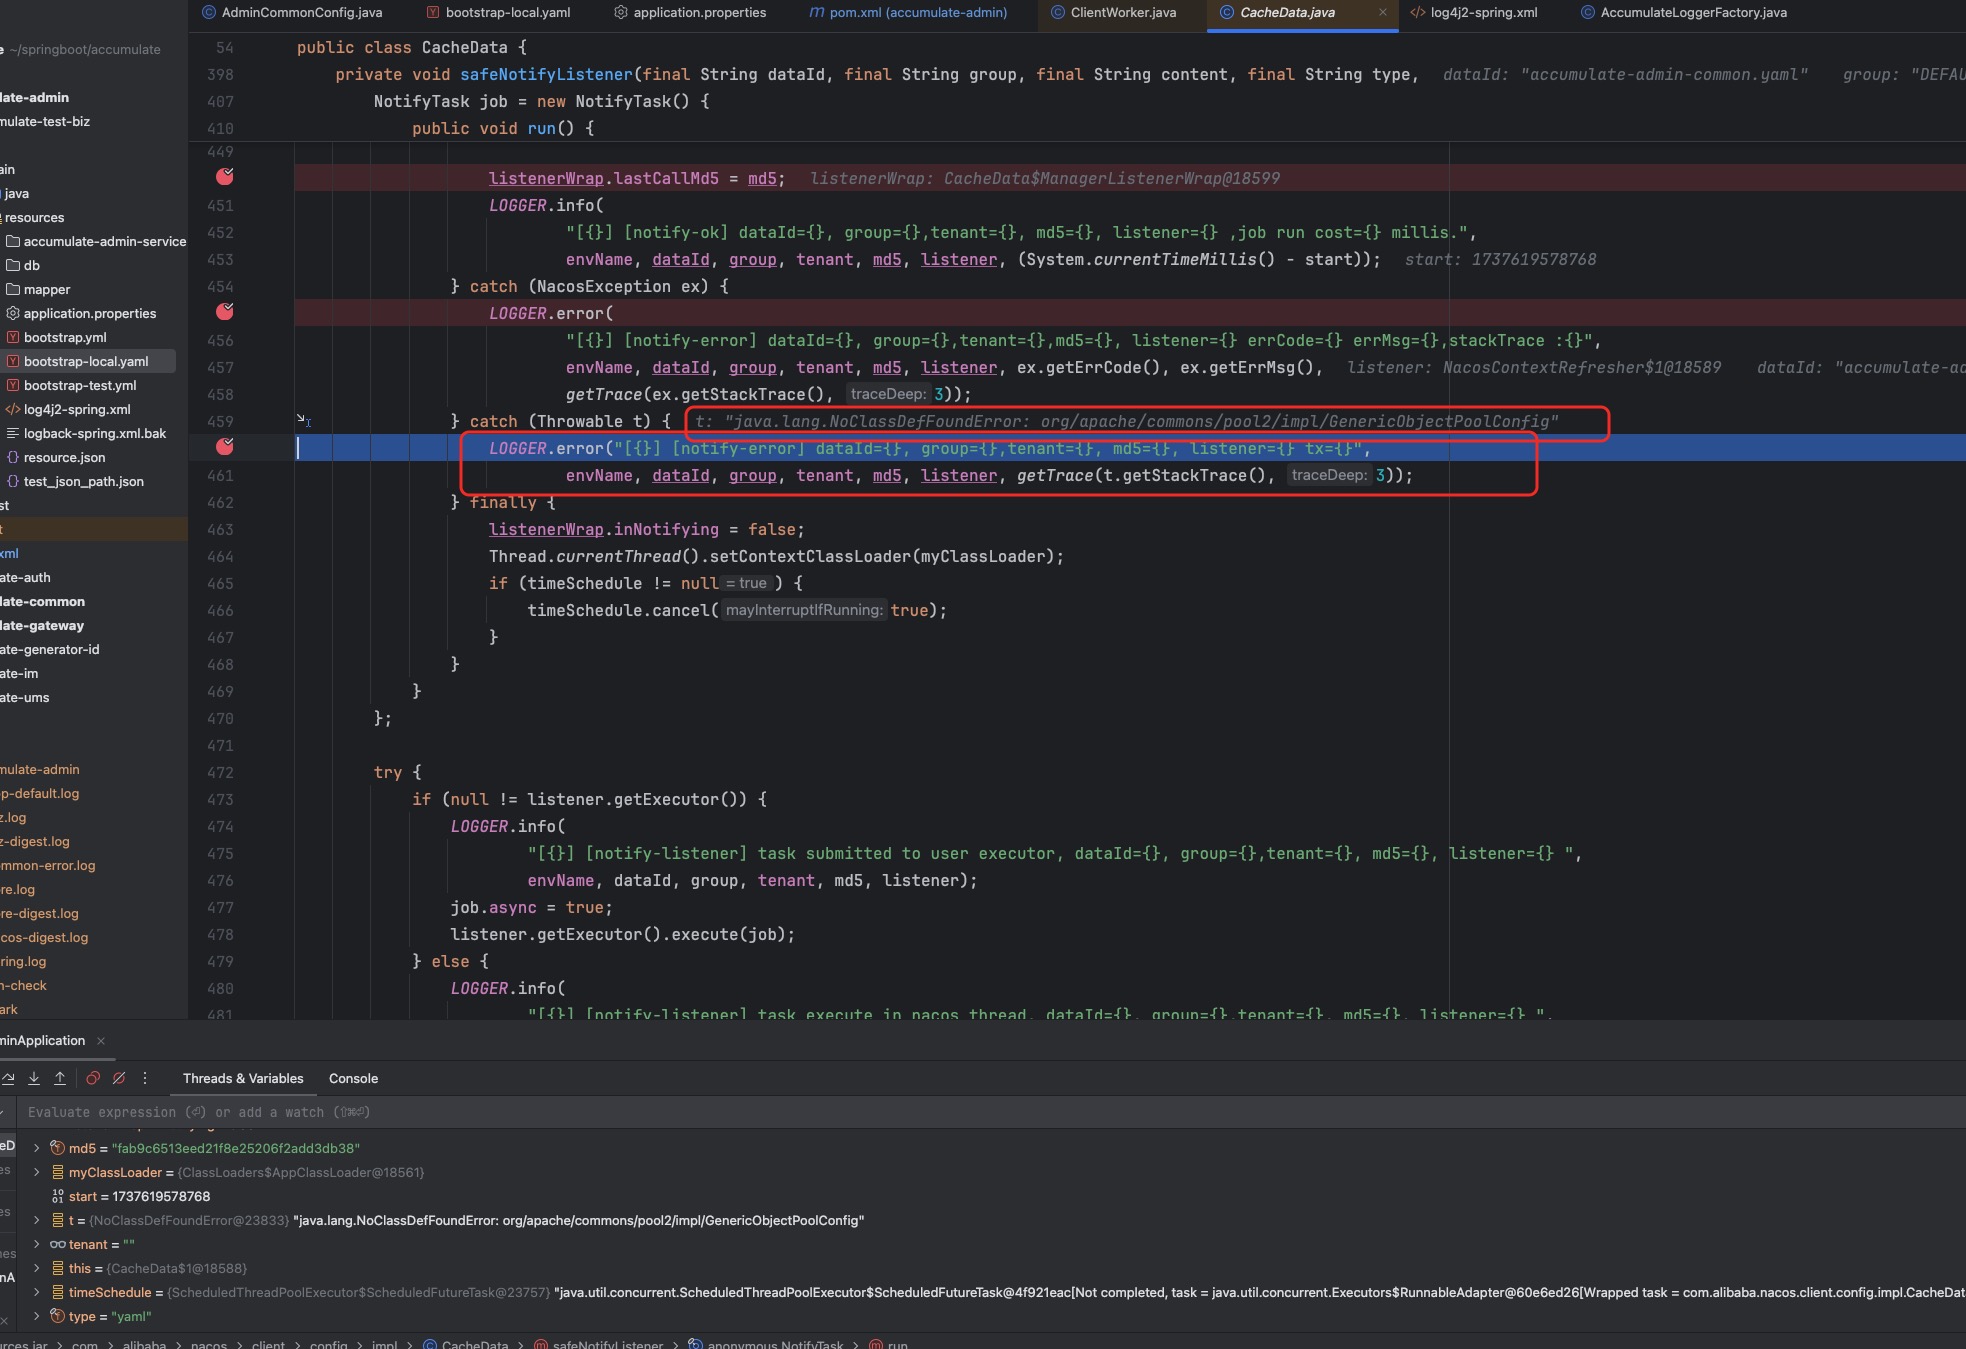Click the mayInterruptIfRunning parameter hint
This screenshot has width=1966, height=1349.
pos(804,610)
